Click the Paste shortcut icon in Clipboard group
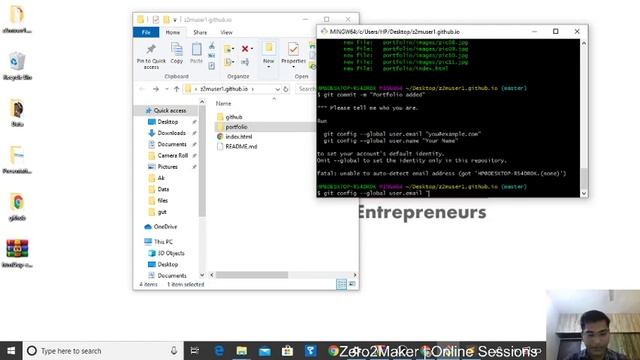 point(211,66)
